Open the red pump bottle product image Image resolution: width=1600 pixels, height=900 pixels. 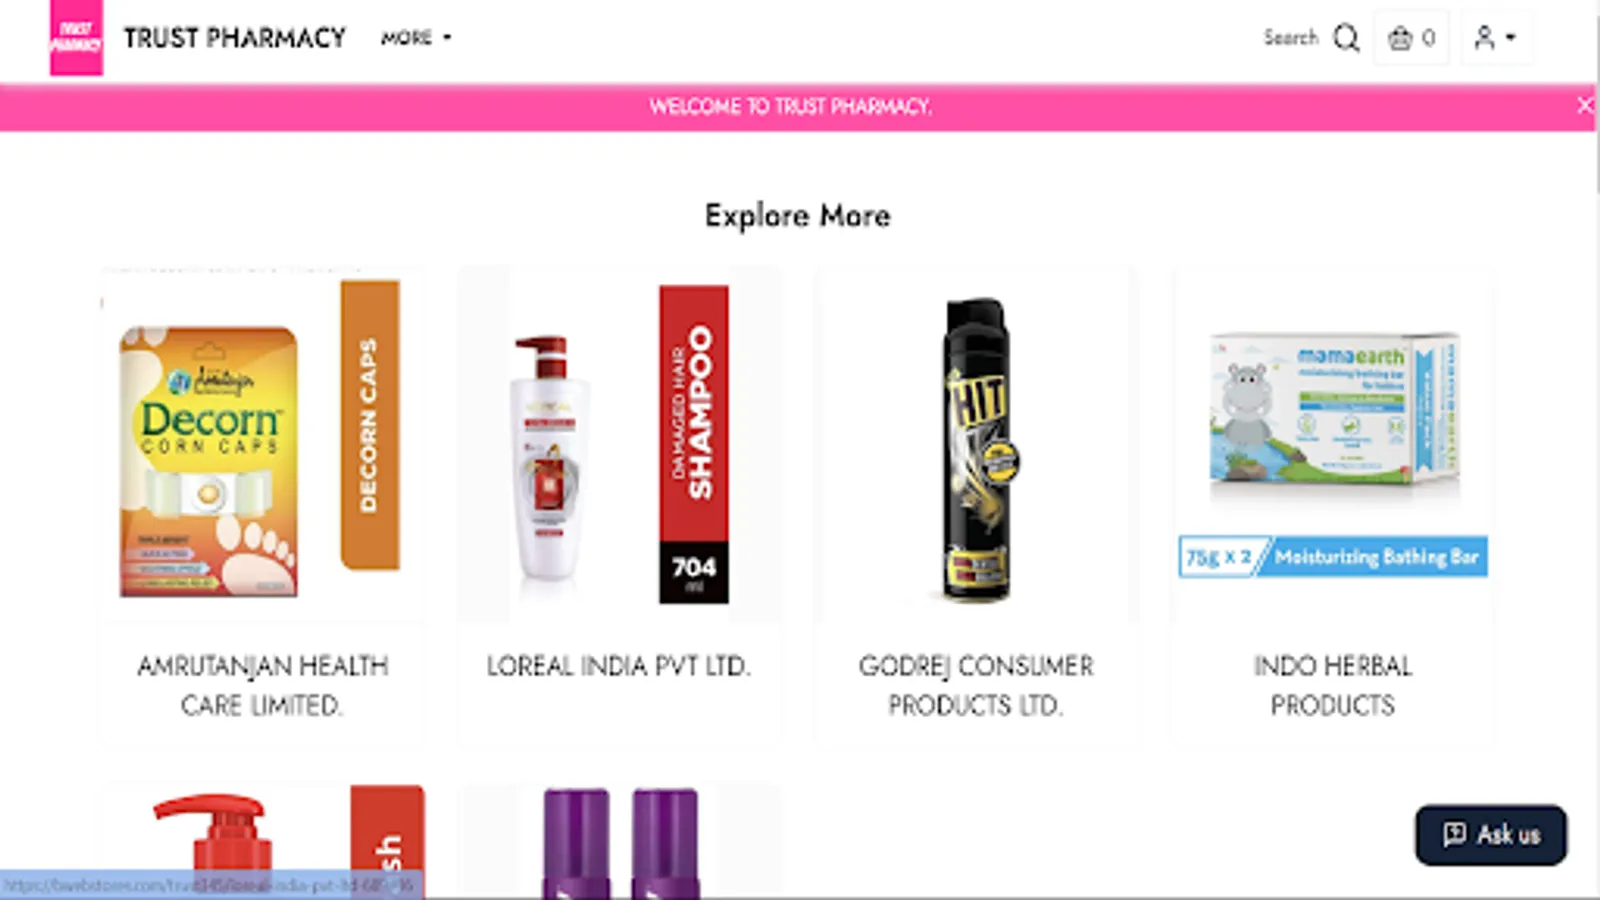coord(262,842)
